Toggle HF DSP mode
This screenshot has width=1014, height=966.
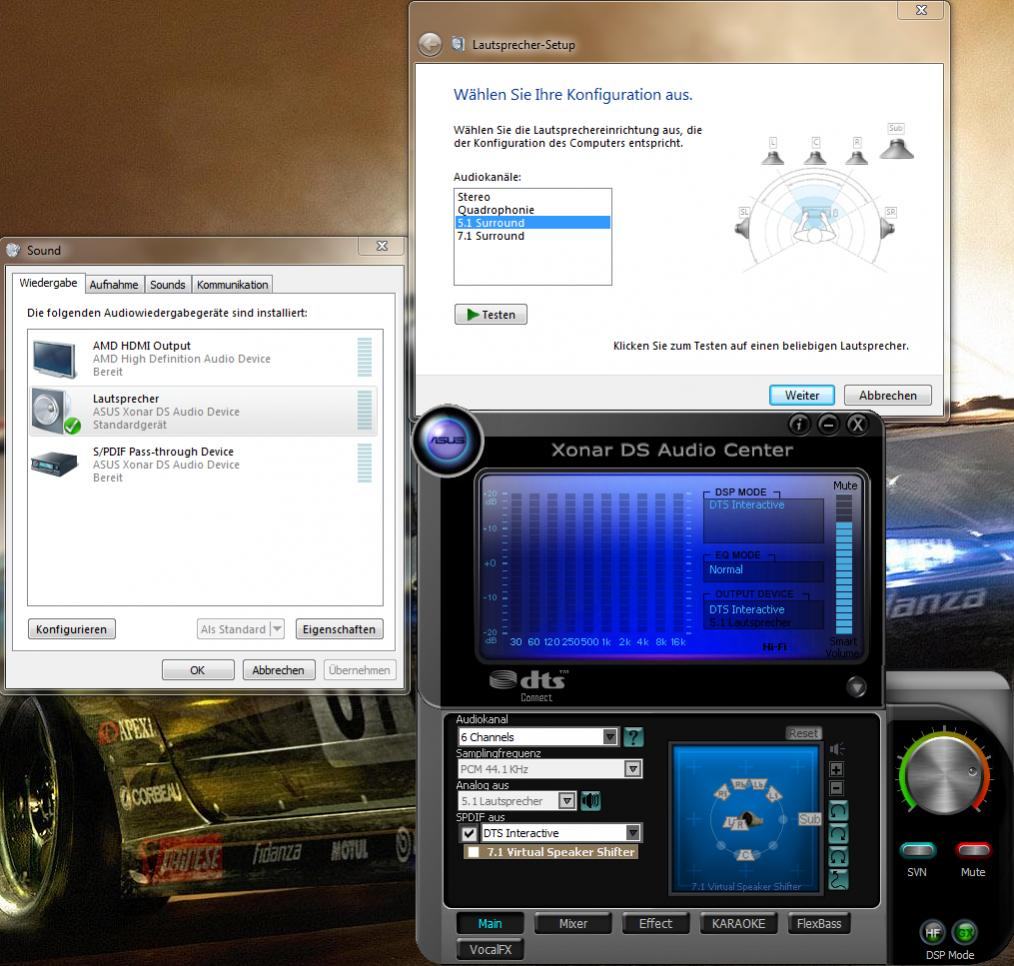932,932
